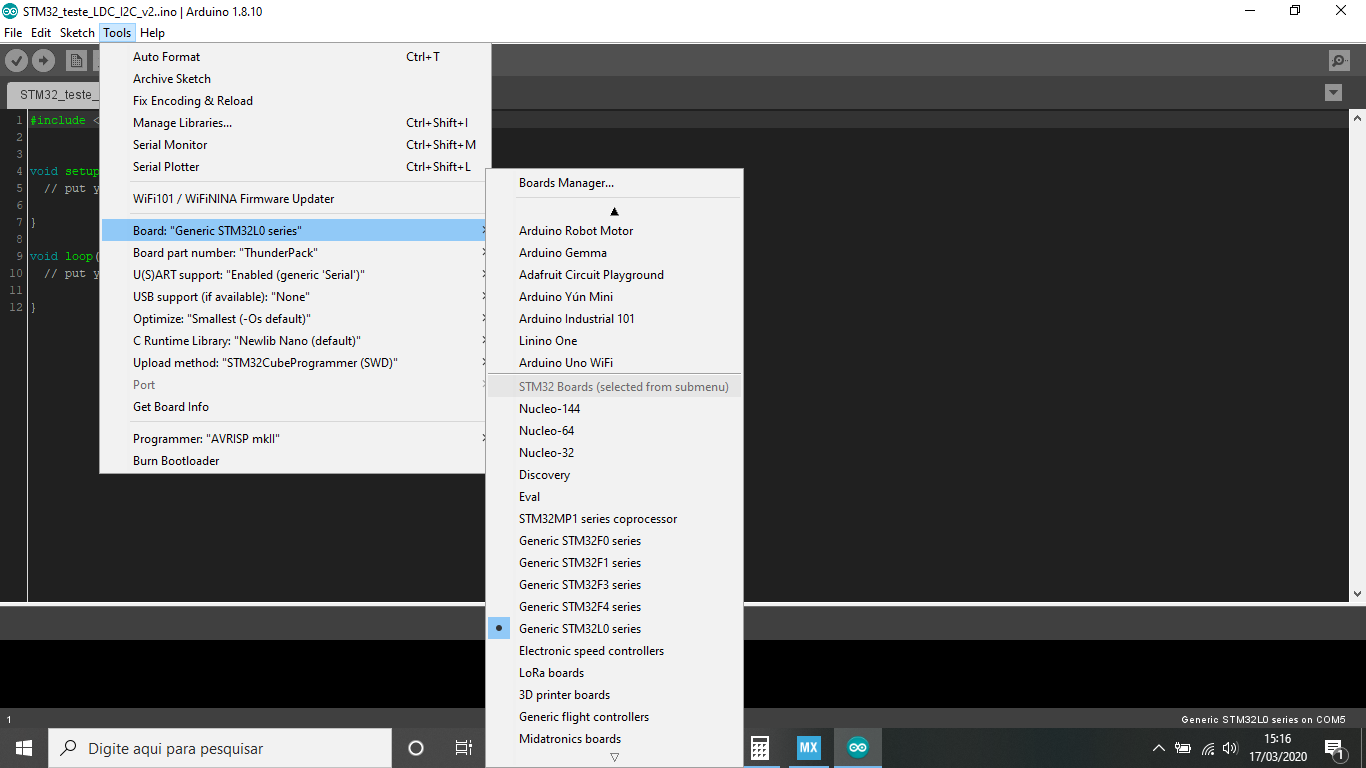
Task: Choose Archive Sketch
Action: 296,79
